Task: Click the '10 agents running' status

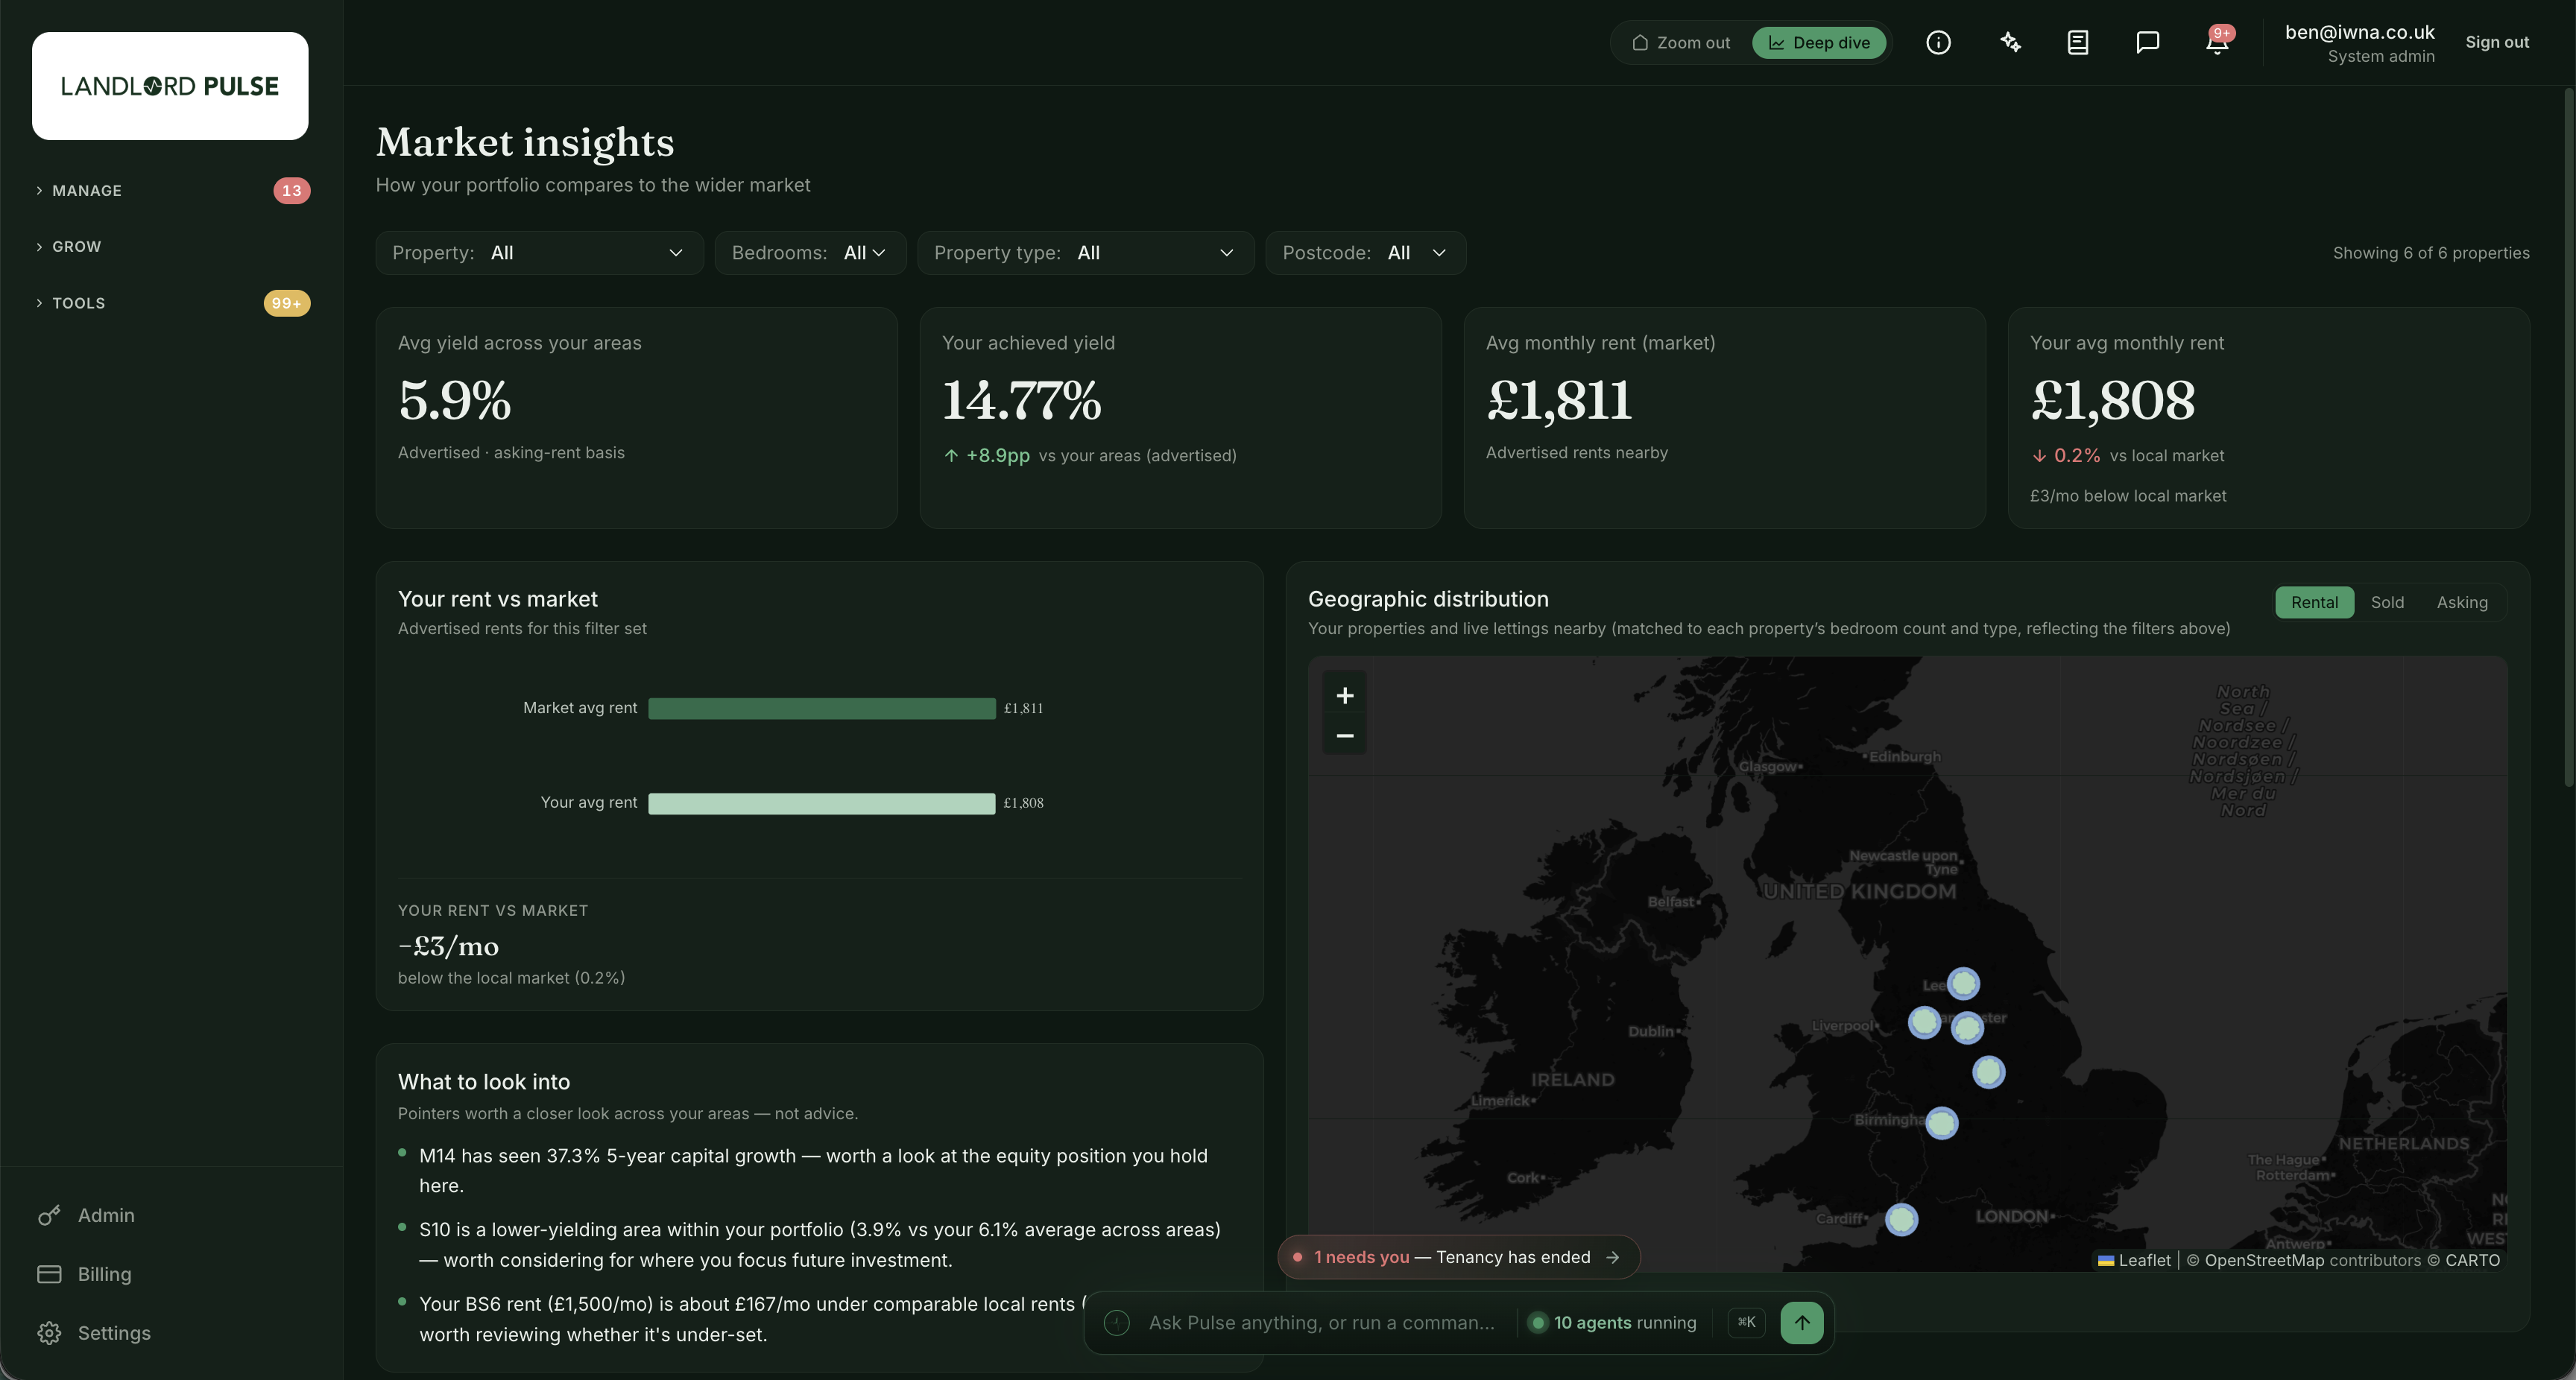Action: [x=1613, y=1322]
